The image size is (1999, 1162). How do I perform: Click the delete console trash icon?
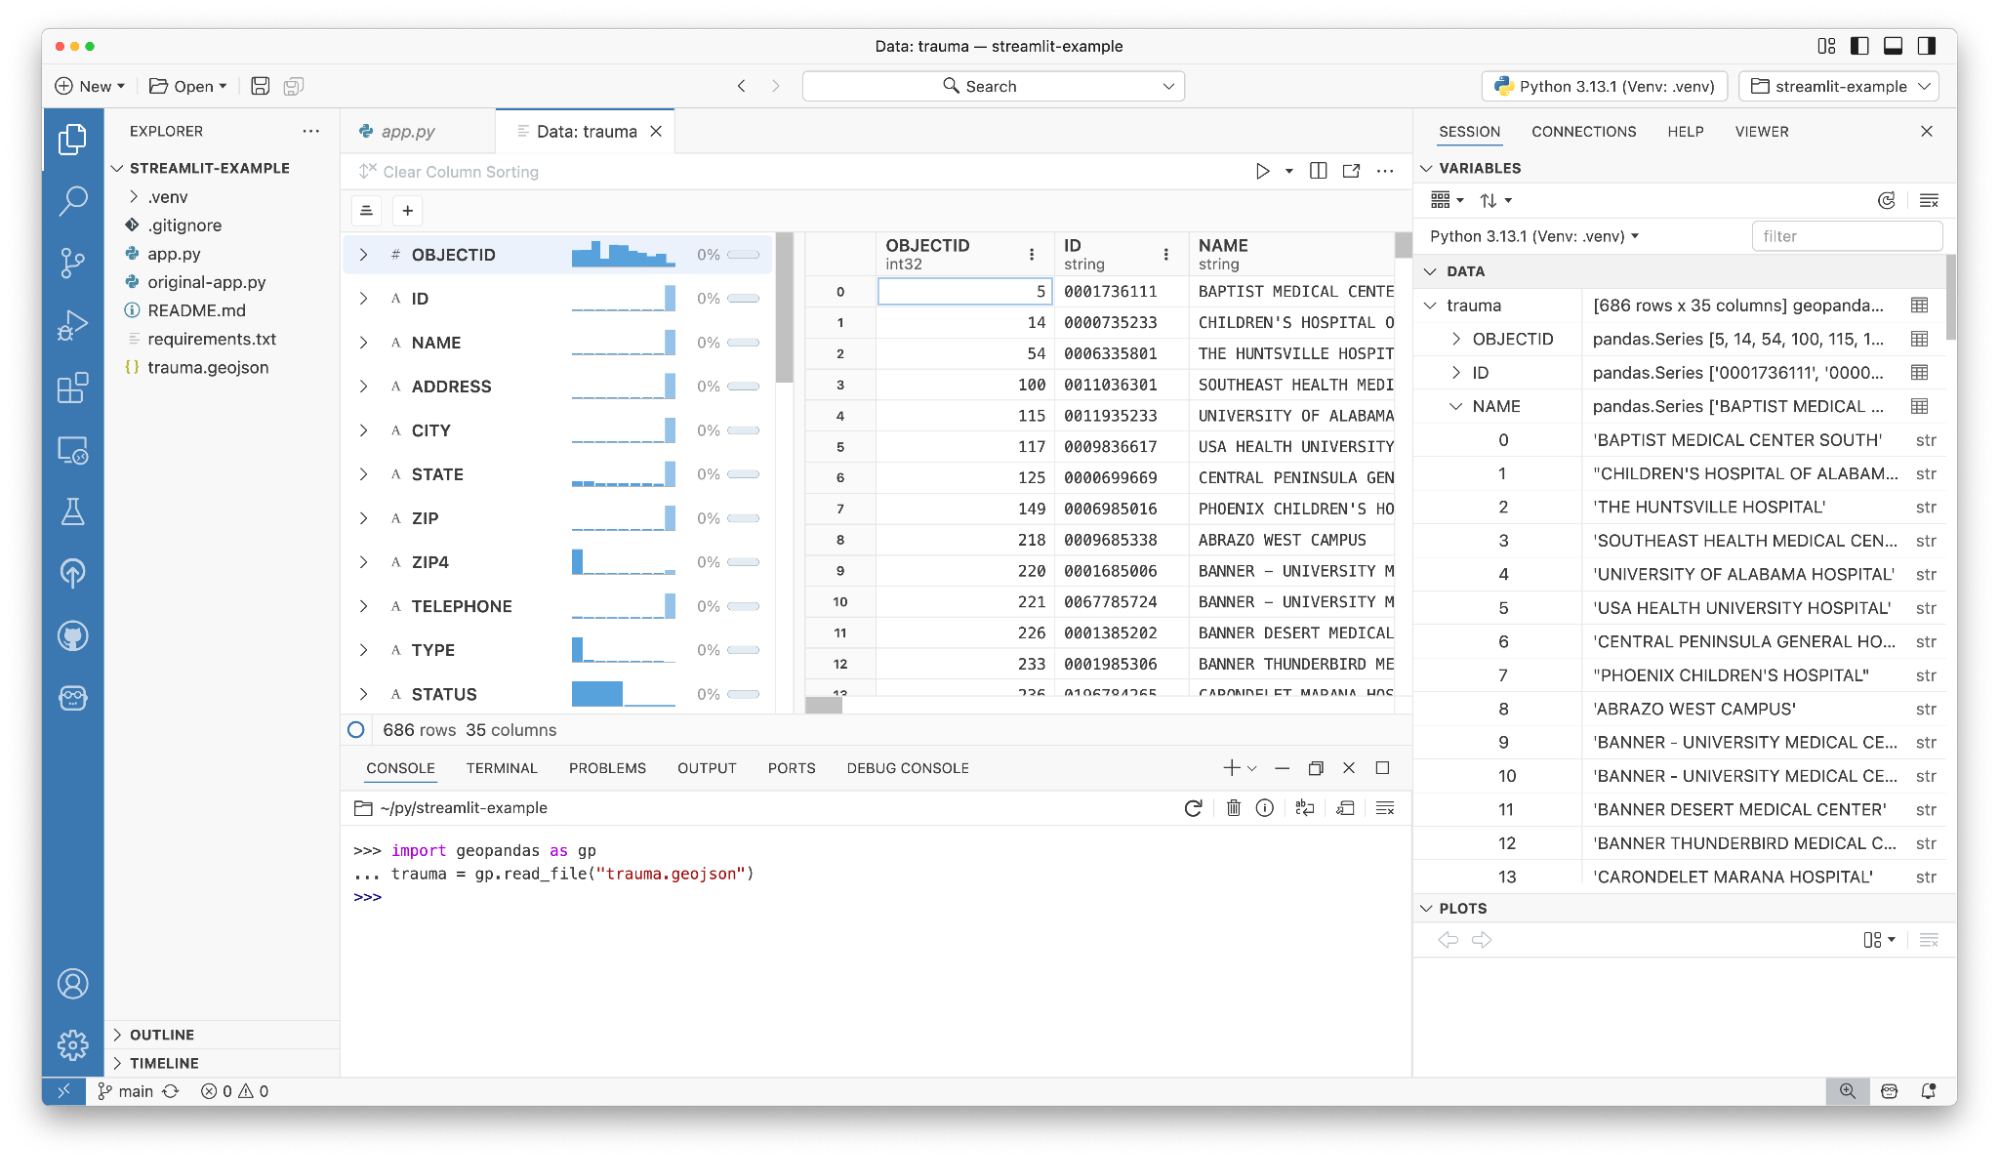point(1233,808)
